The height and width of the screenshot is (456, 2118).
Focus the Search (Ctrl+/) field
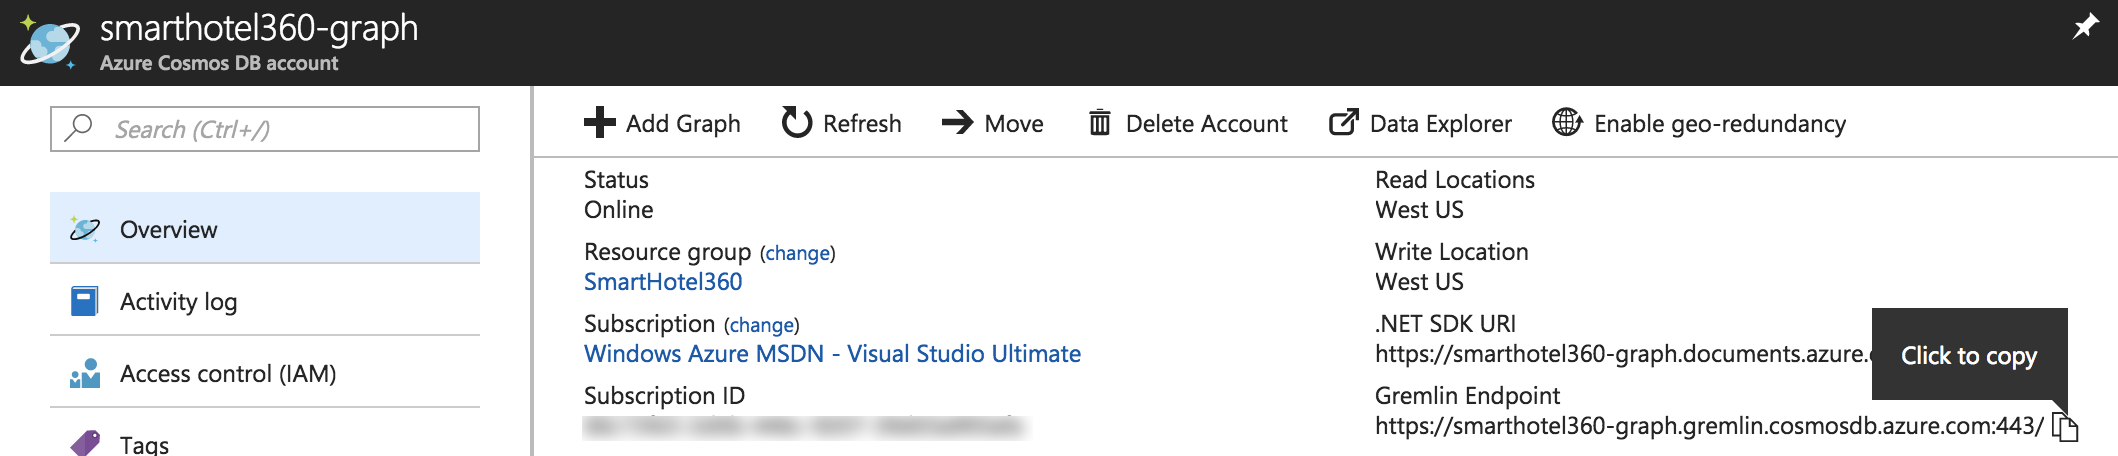click(x=280, y=129)
